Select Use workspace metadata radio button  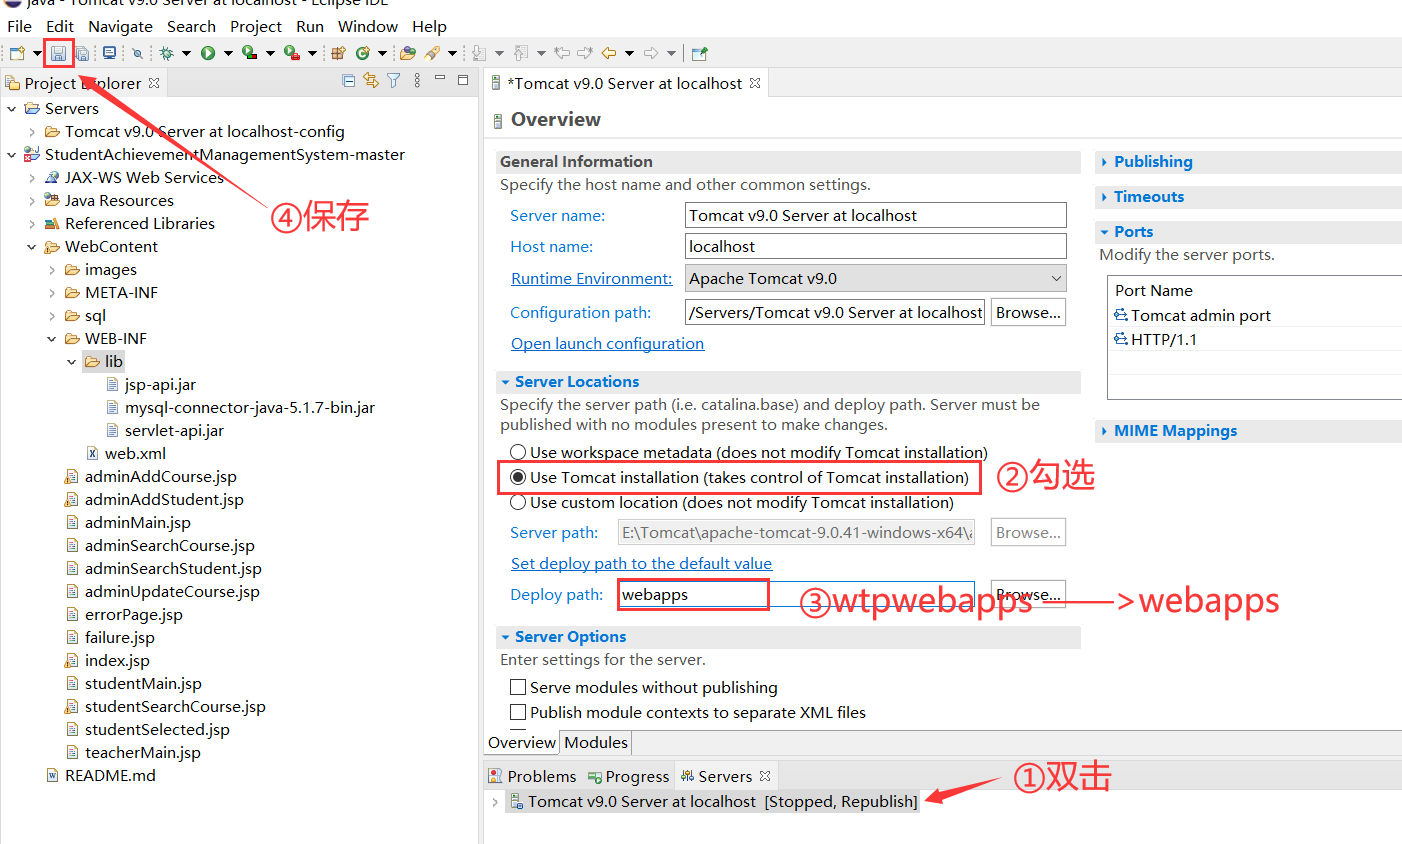click(x=518, y=452)
